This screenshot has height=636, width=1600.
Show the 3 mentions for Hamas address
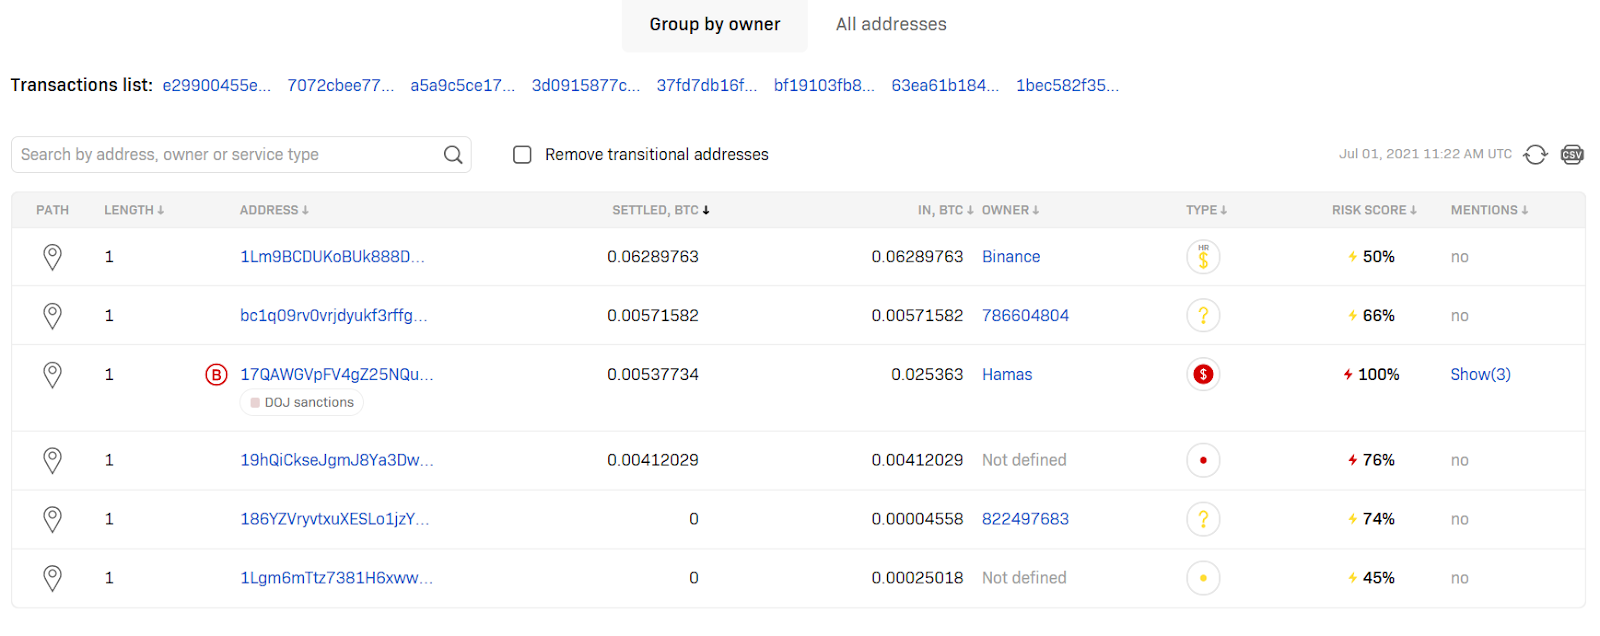[1480, 375]
